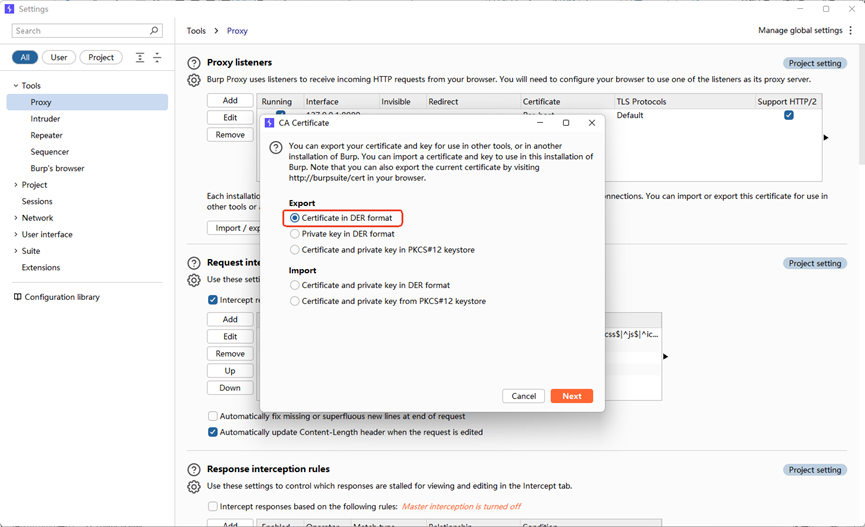Open the Manage global settings kebab menu
The height and width of the screenshot is (527, 865).
pyautogui.click(x=851, y=30)
